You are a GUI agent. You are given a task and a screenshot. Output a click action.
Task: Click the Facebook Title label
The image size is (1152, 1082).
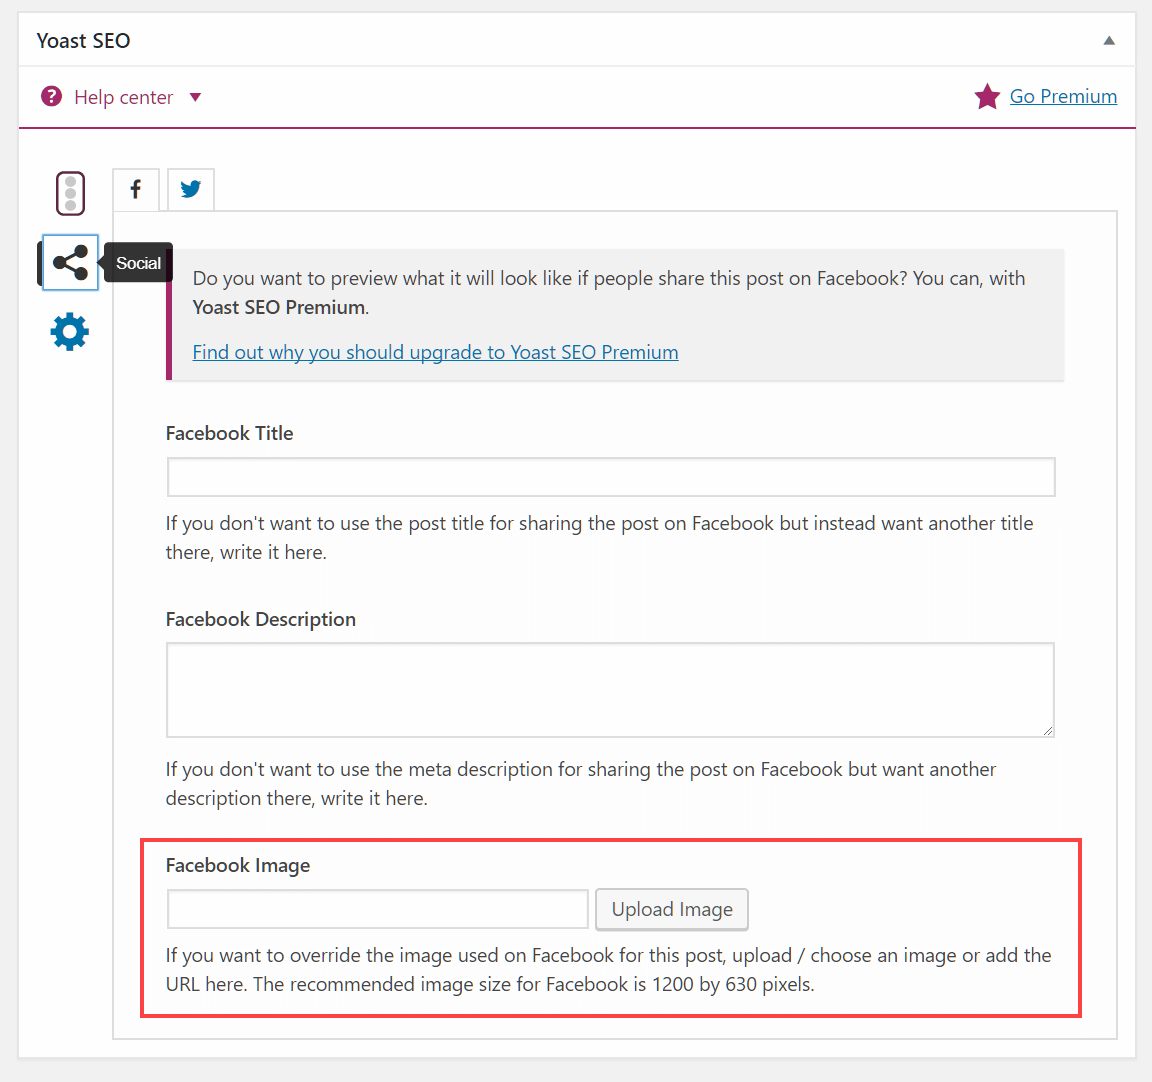229,433
